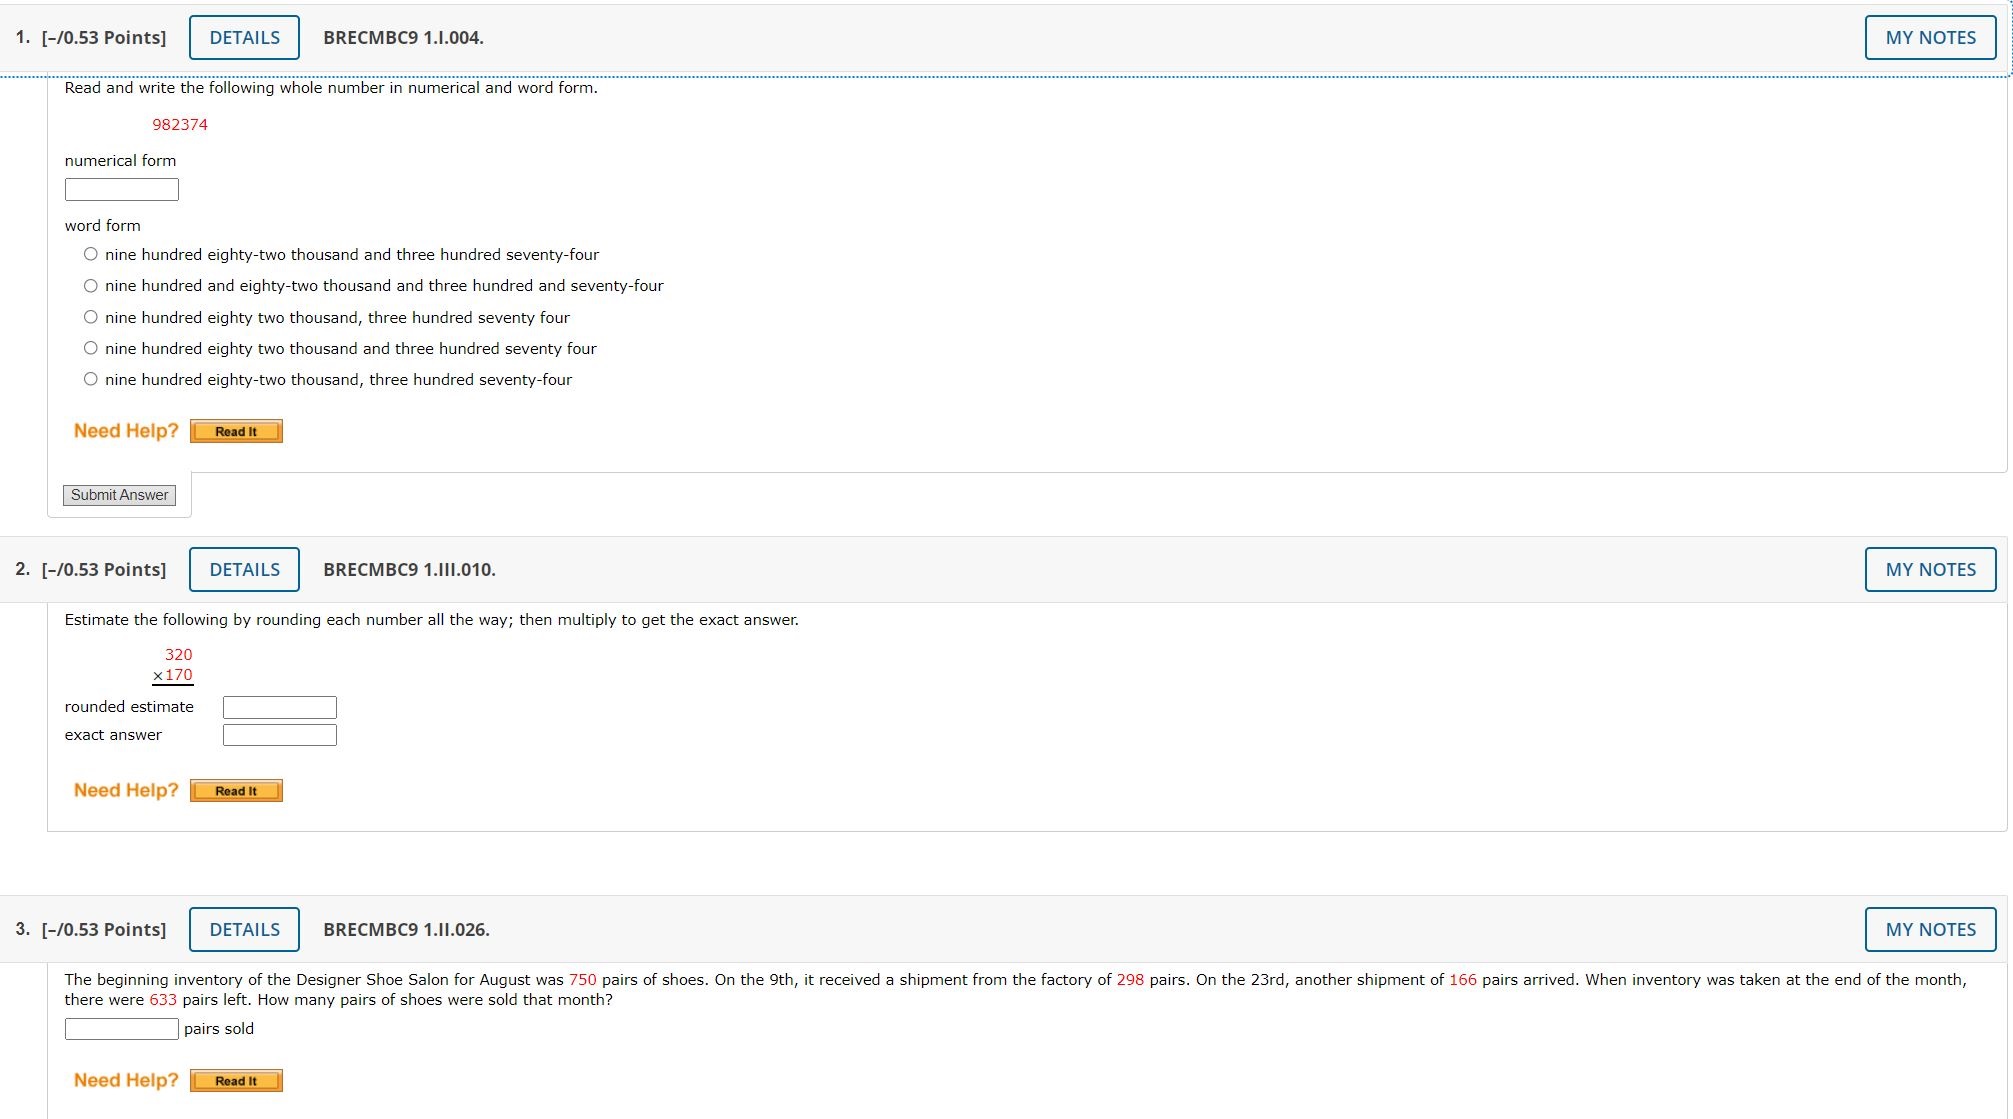Click the exact answer input field

tap(280, 736)
